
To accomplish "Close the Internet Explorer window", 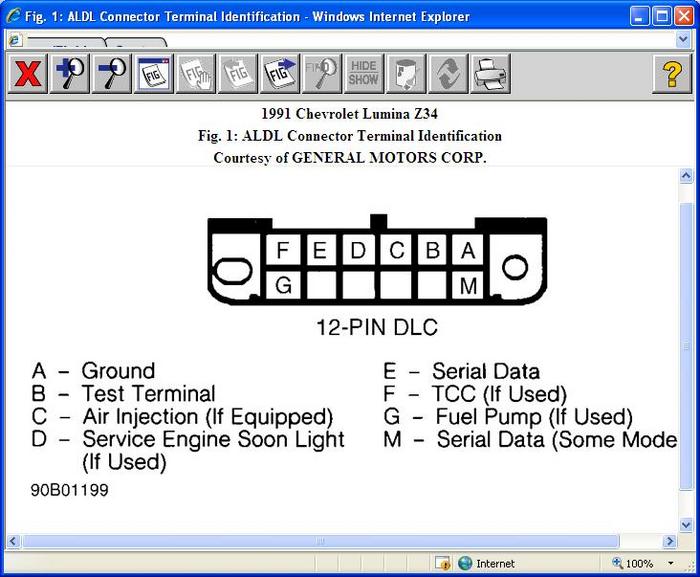I will [x=683, y=17].
